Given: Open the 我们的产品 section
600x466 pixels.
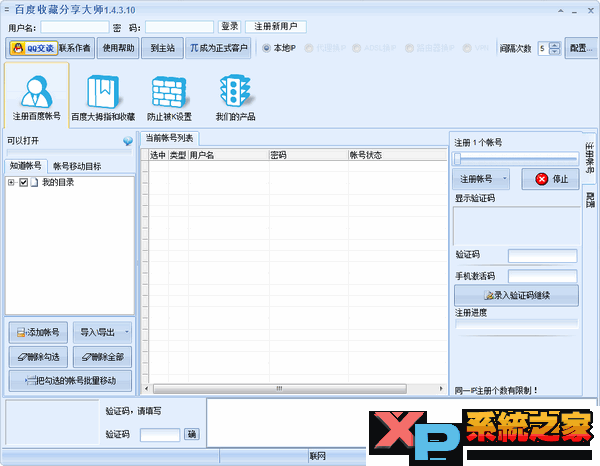Looking at the screenshot, I should (235, 97).
